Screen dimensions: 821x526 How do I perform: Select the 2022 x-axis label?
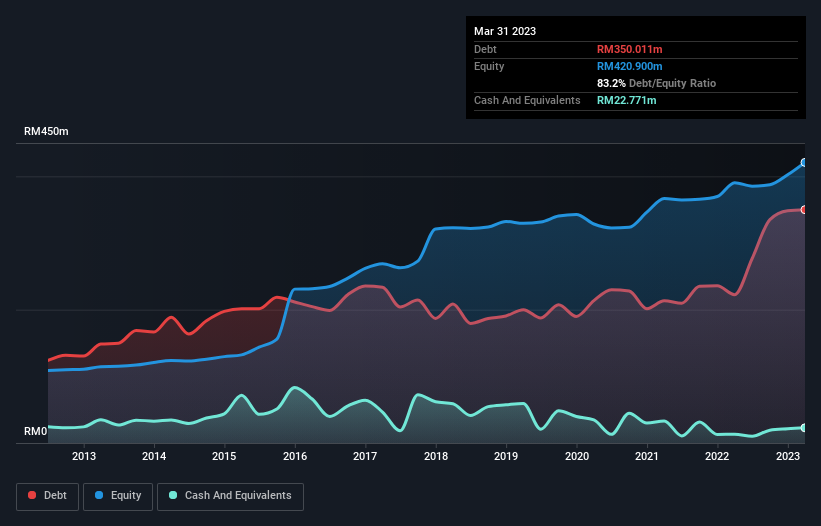coord(717,456)
